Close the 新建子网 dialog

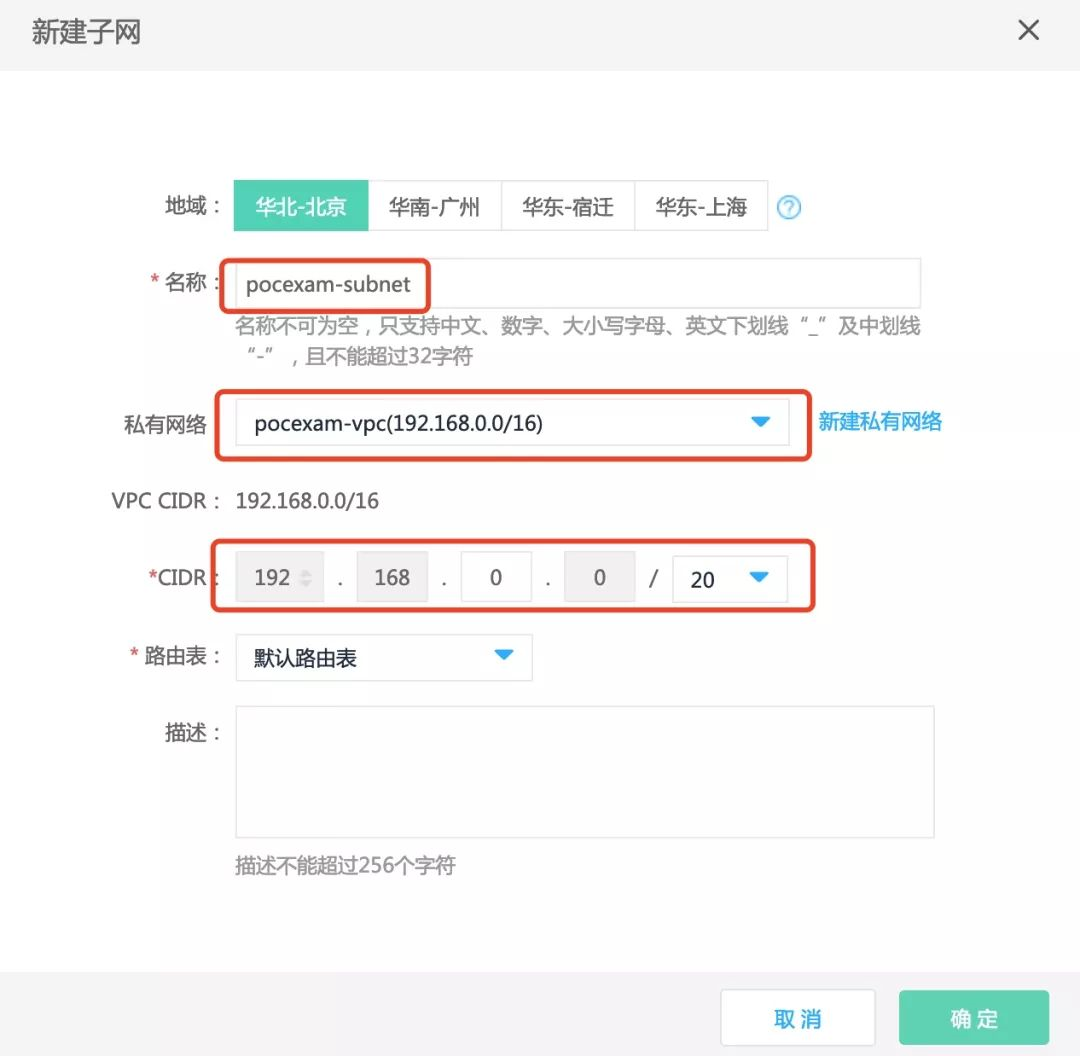click(x=1028, y=30)
